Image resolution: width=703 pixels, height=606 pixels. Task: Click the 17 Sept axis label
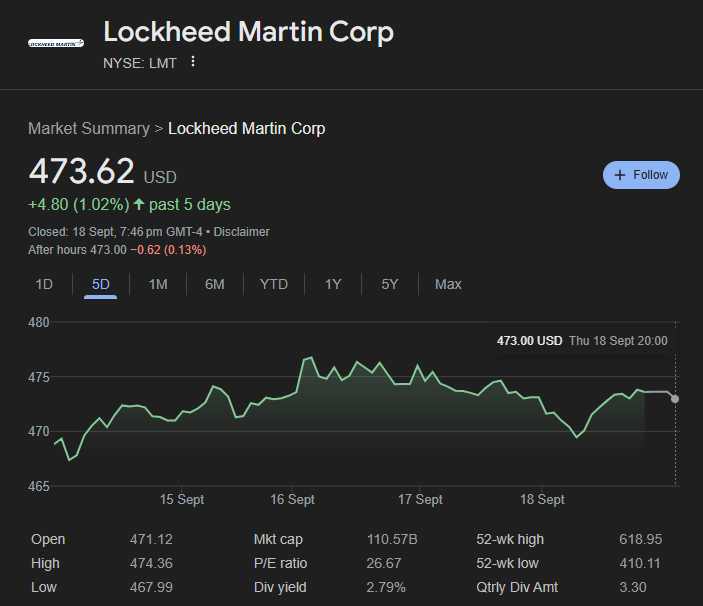tap(420, 499)
